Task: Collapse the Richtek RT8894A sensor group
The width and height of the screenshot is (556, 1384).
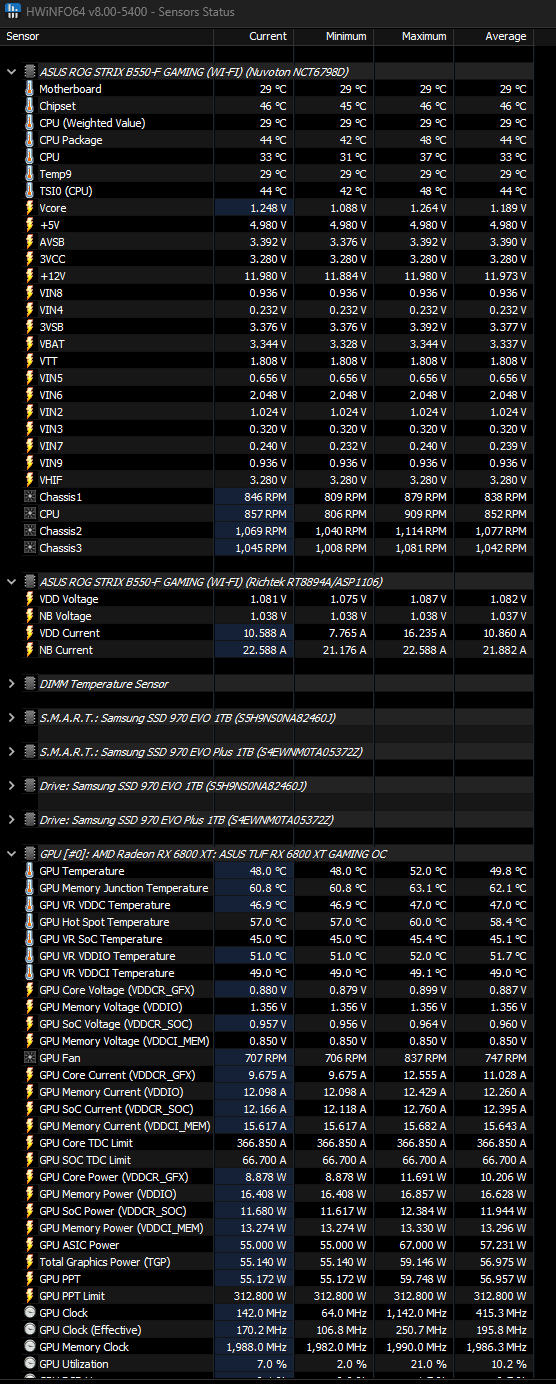Action: tap(11, 582)
